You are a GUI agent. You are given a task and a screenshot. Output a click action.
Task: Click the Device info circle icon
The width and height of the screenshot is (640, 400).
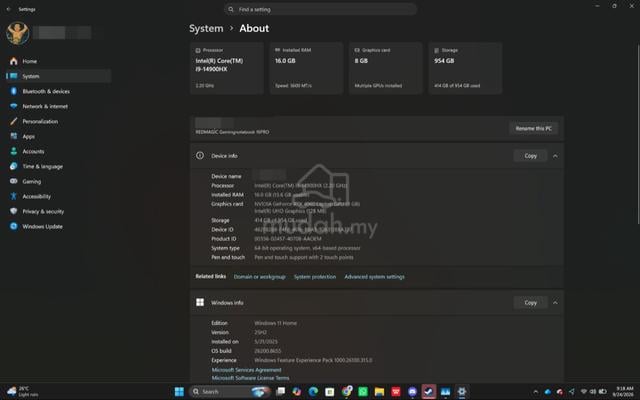tap(200, 156)
